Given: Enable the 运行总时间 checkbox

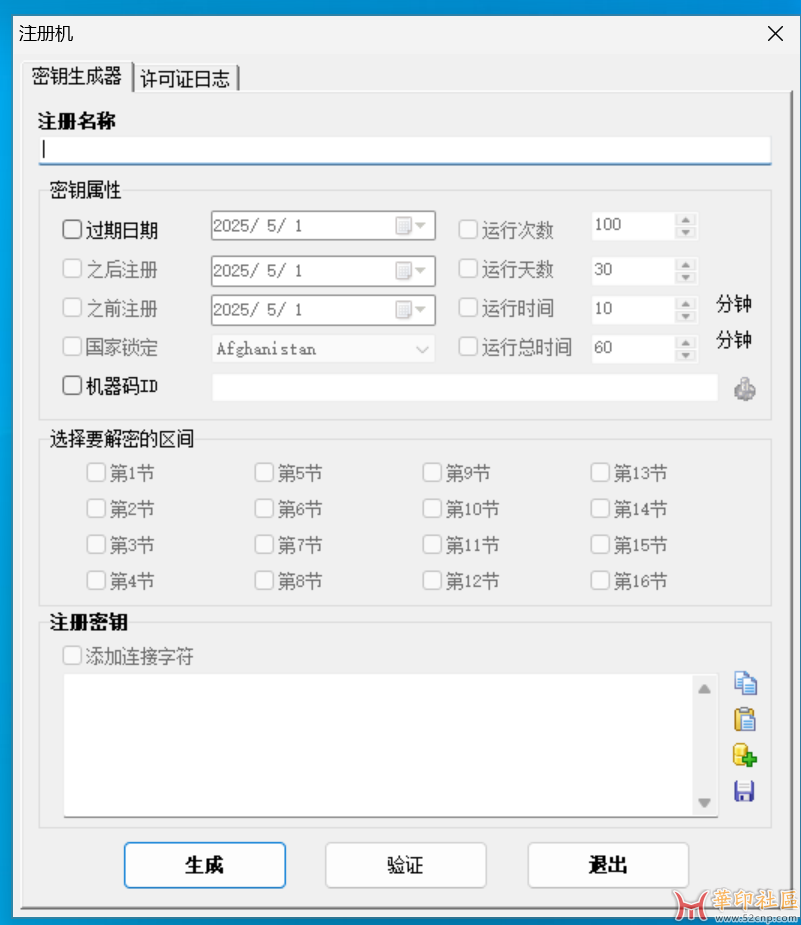Looking at the screenshot, I should point(468,347).
